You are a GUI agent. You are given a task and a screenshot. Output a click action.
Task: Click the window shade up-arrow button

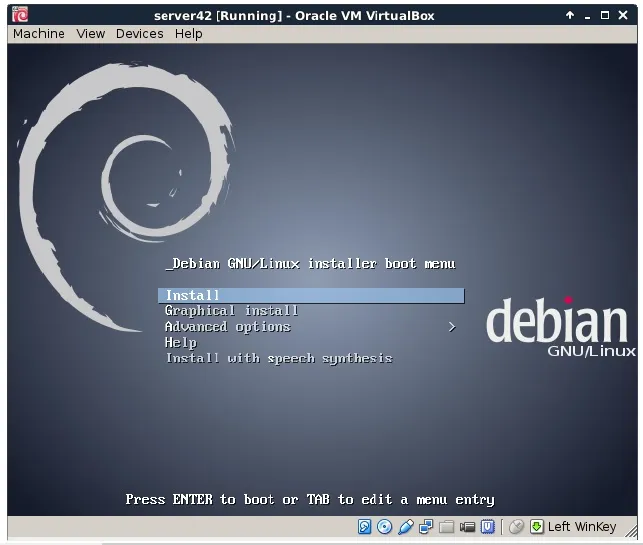pyautogui.click(x=570, y=15)
